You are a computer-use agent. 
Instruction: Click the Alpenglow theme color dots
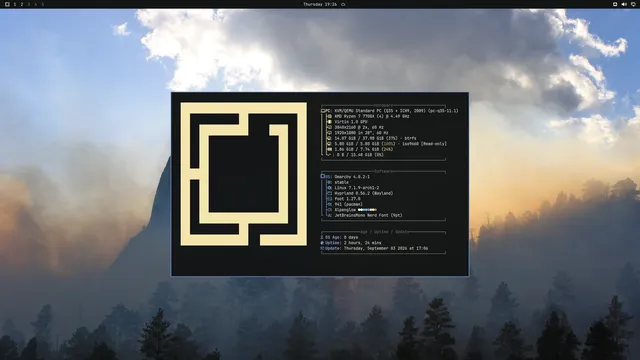click(367, 210)
